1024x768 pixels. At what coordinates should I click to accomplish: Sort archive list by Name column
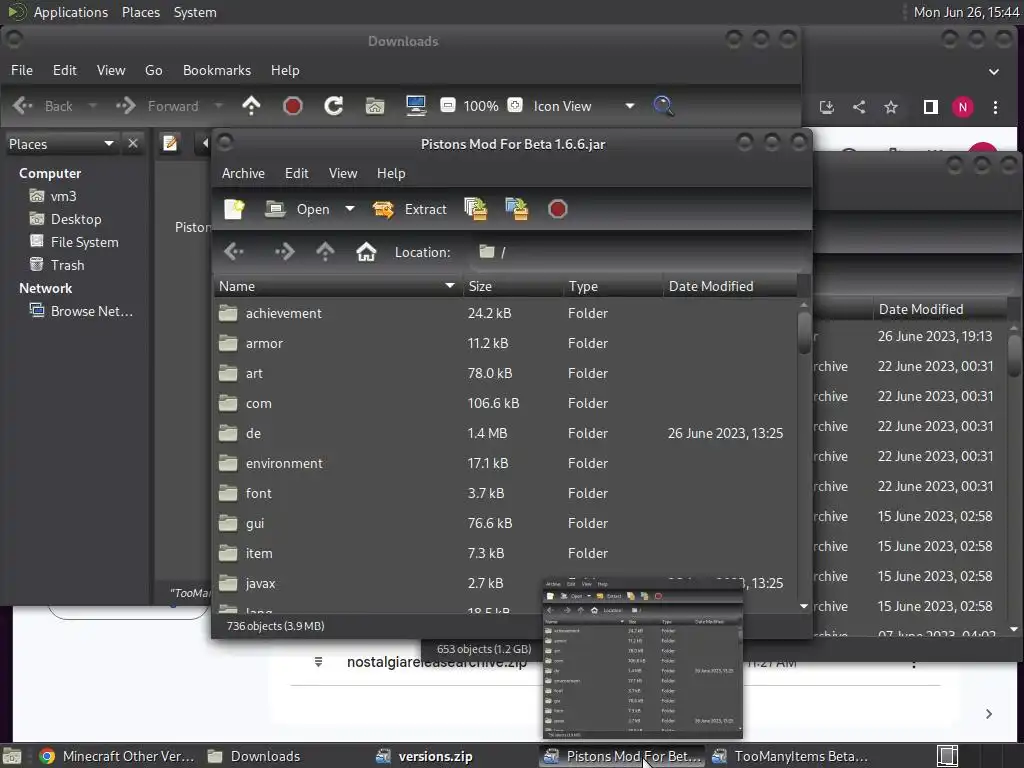point(338,286)
